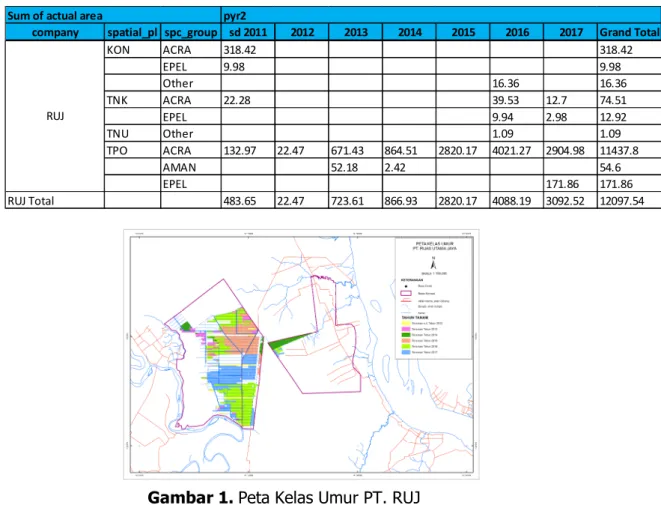661x505 pixels.
Task: Select the "spc_group" column header
Action: 191,32
